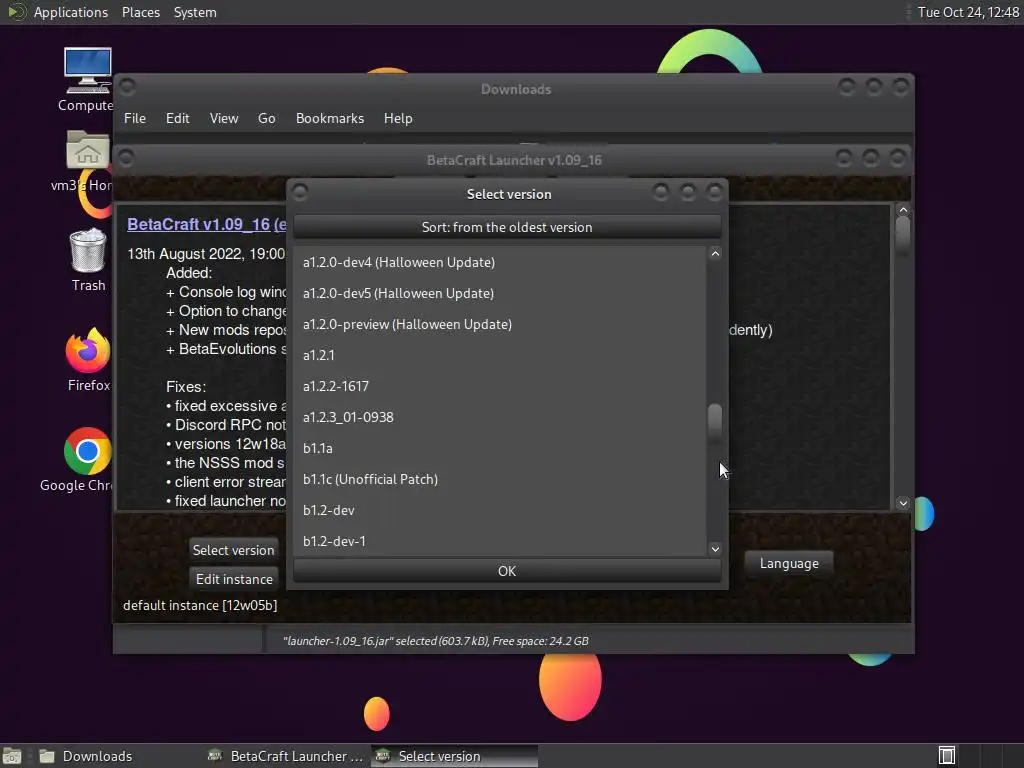This screenshot has width=1024, height=768.
Task: Open Help menu in Downloads window
Action: 398,118
